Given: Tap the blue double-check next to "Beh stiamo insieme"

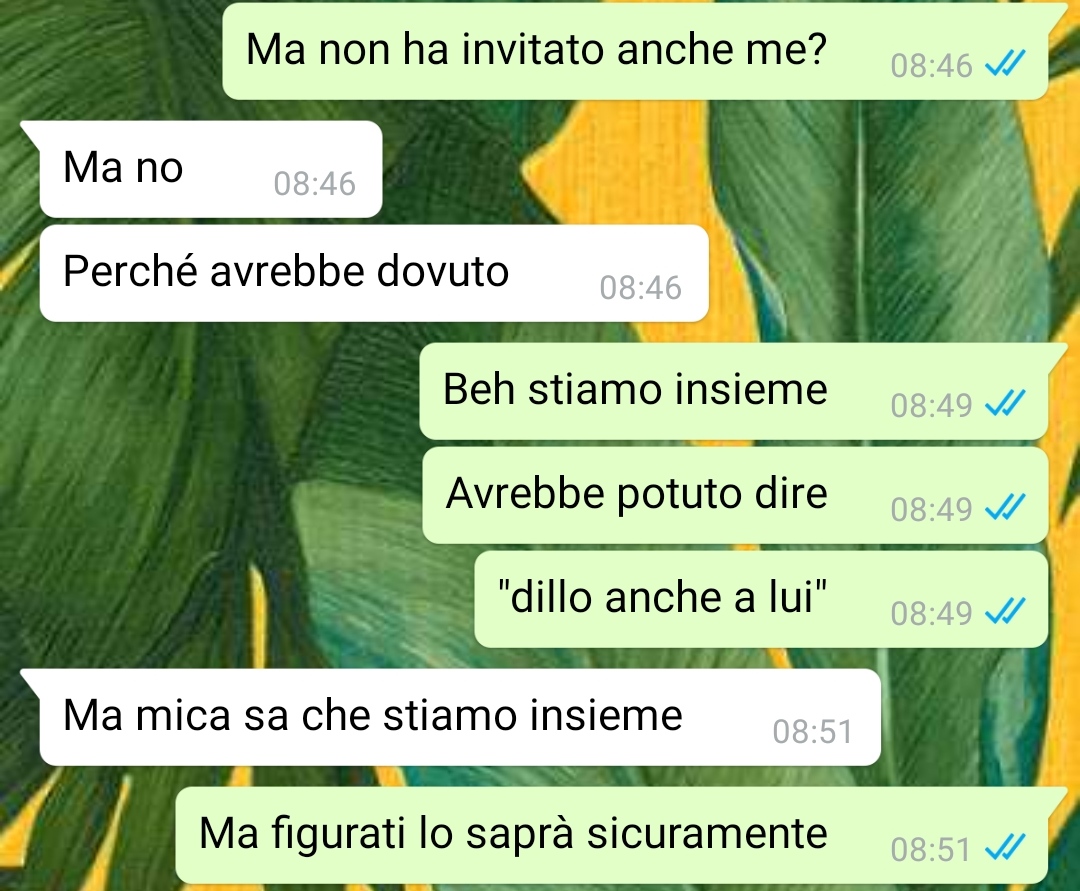Looking at the screenshot, I should (x=1005, y=403).
